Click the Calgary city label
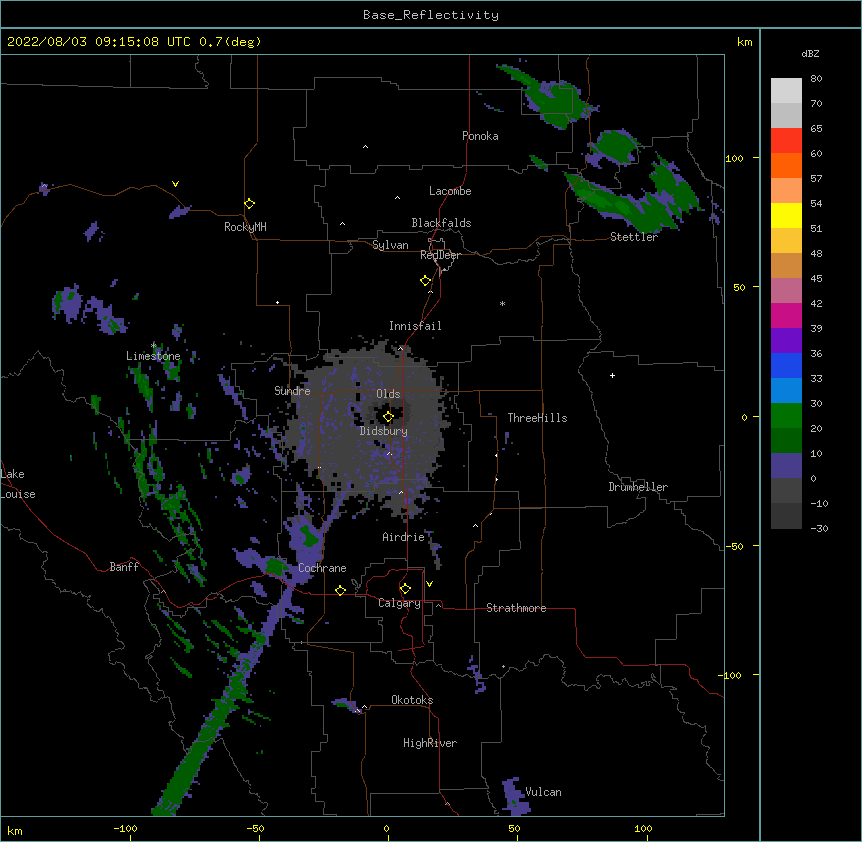 [400, 603]
